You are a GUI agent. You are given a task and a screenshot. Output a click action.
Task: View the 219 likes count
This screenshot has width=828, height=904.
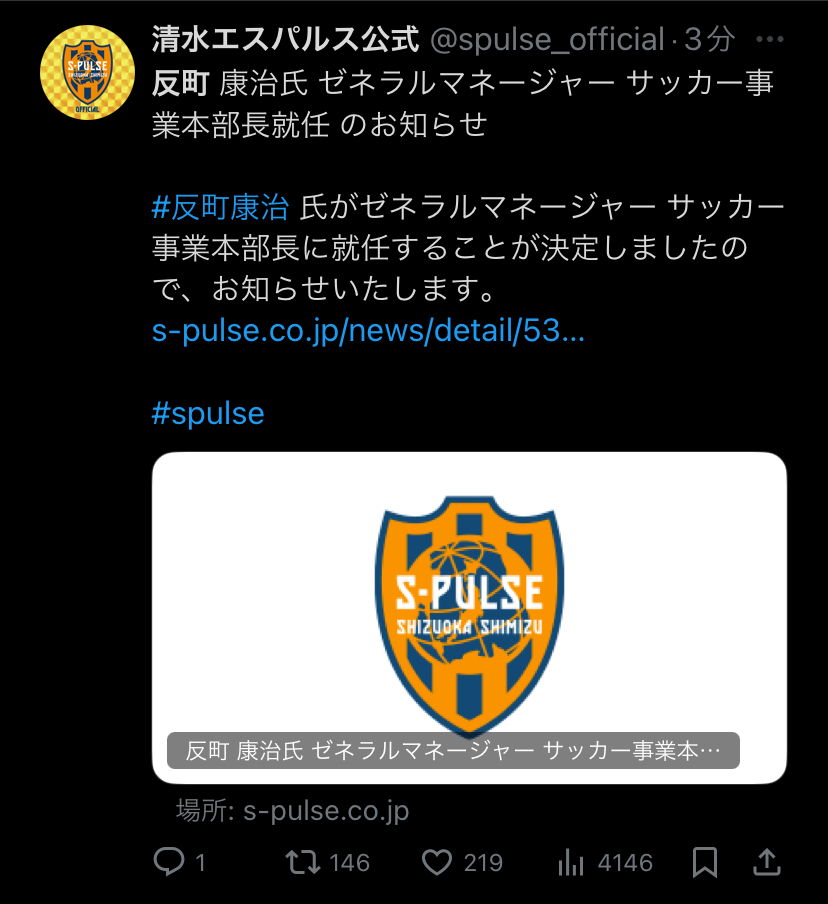point(483,863)
